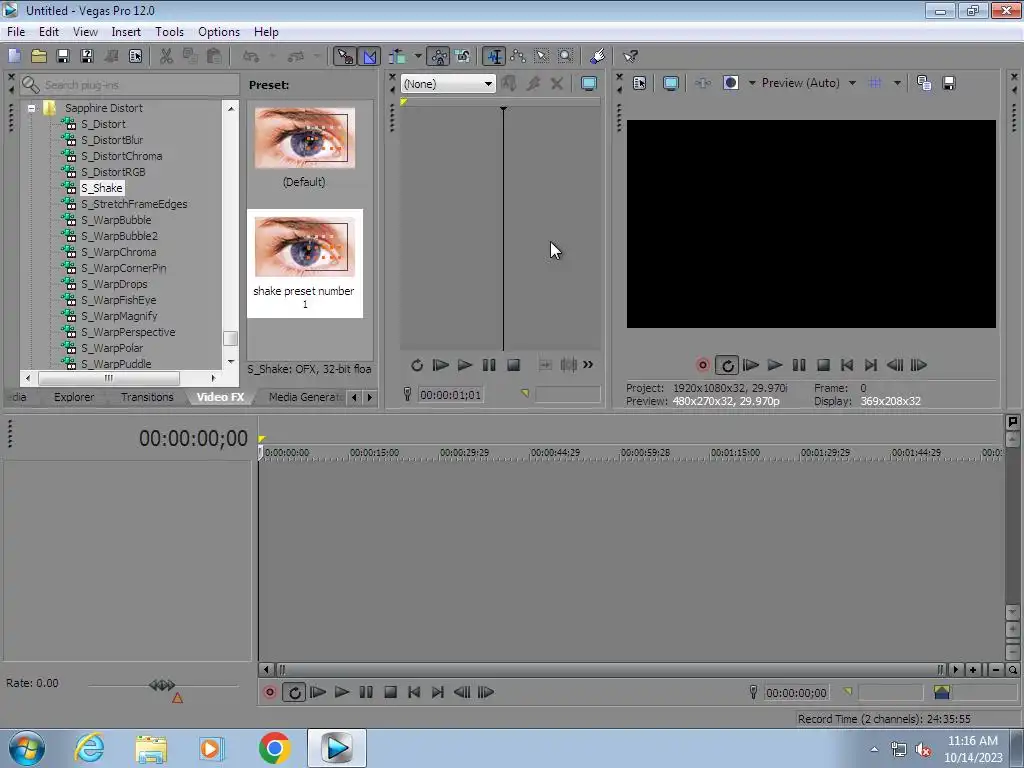
Task: Collapse the Sapphire Distort folder
Action: [31, 108]
